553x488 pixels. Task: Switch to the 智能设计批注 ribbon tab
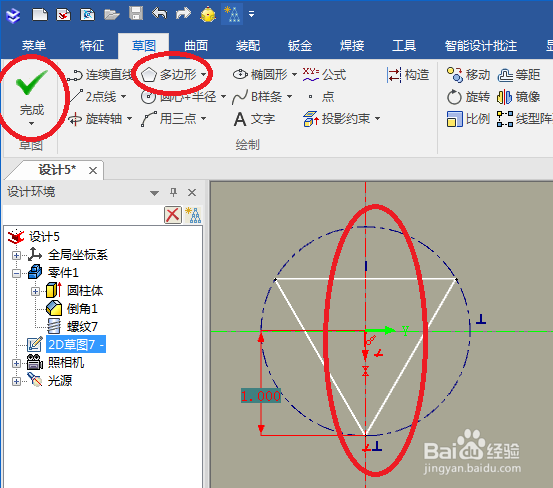pyautogui.click(x=481, y=45)
